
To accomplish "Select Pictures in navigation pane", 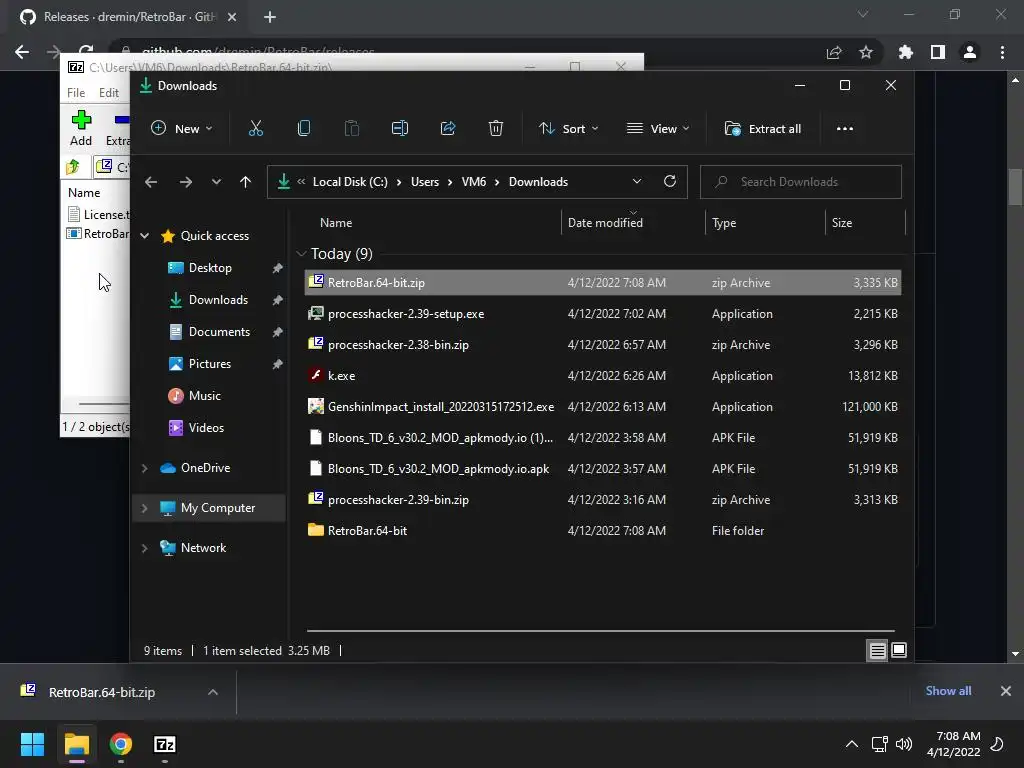I will (x=210, y=364).
